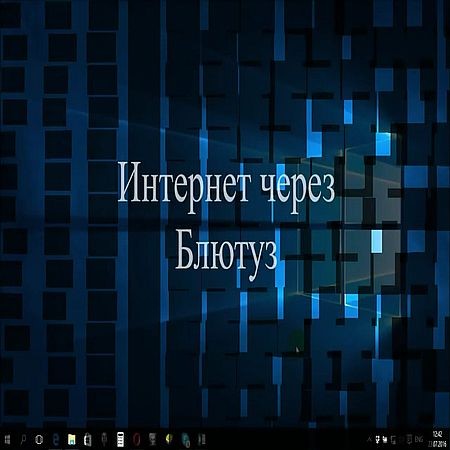Open File Explorer folder icon
Viewport: 450px width, 450px height.
[72, 440]
